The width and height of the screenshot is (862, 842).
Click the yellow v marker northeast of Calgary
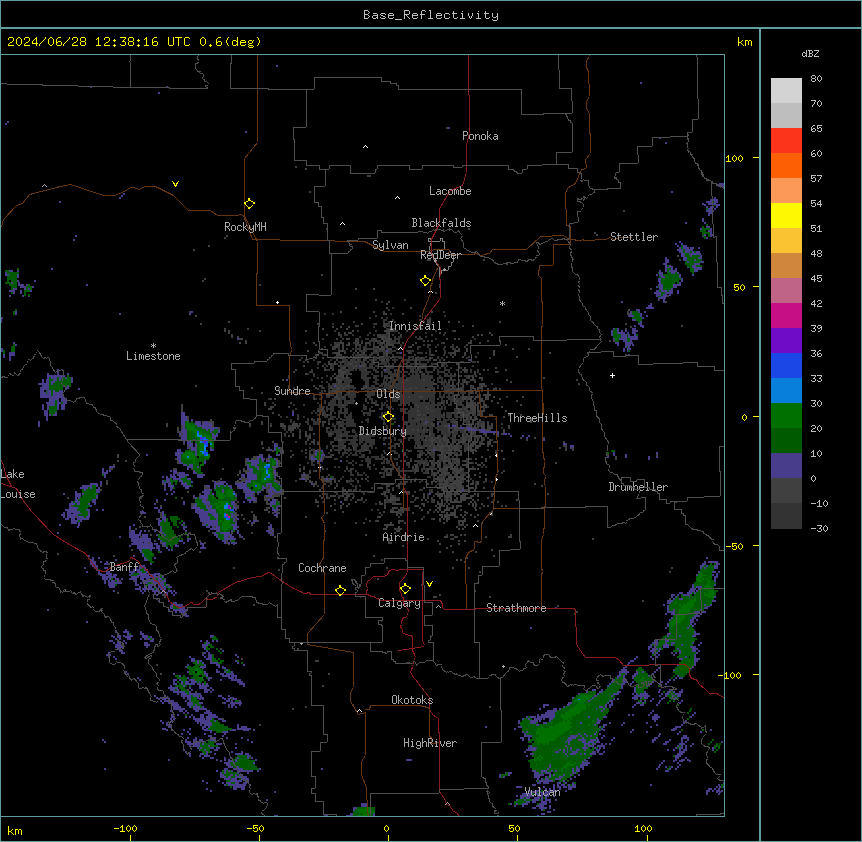[429, 584]
